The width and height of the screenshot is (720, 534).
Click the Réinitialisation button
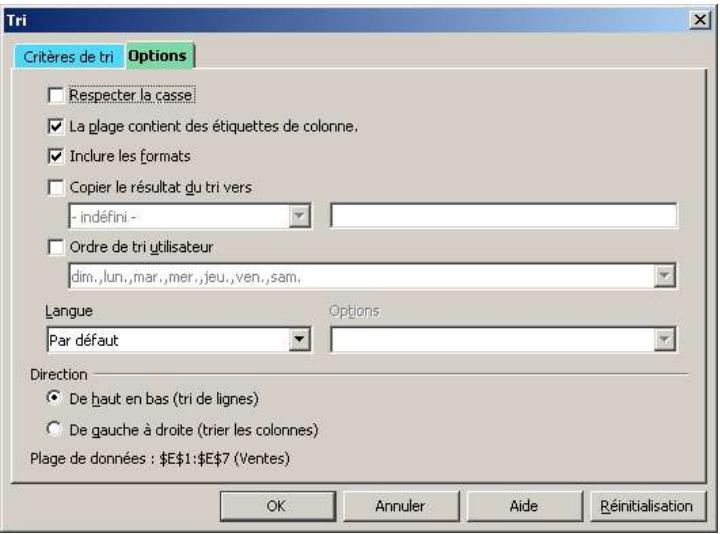point(647,506)
